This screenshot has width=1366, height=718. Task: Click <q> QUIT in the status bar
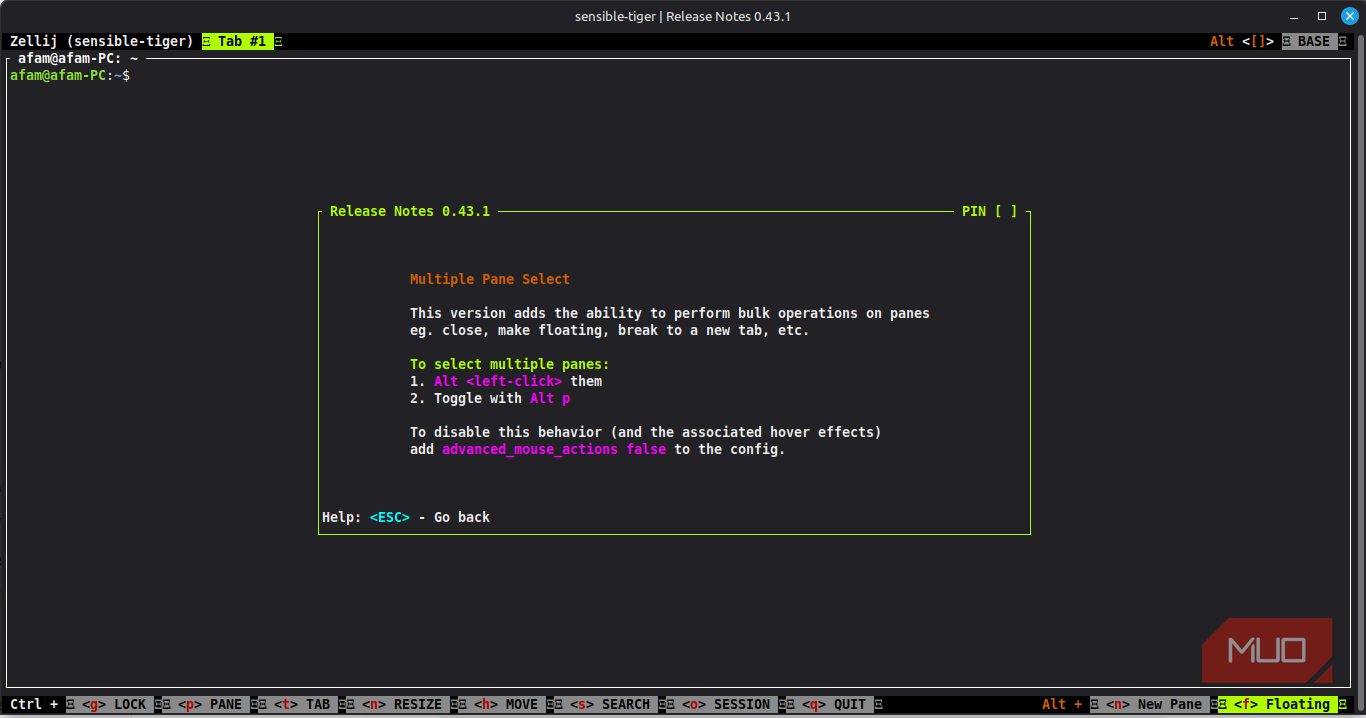pyautogui.click(x=830, y=704)
